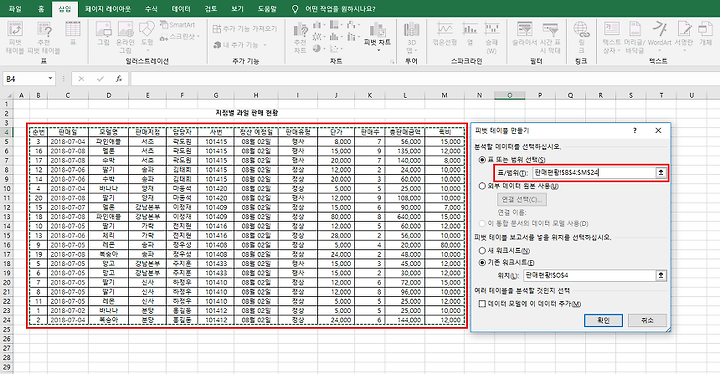Click the 표/범위 input field
Screen dimensions: 720x374
[594, 173]
